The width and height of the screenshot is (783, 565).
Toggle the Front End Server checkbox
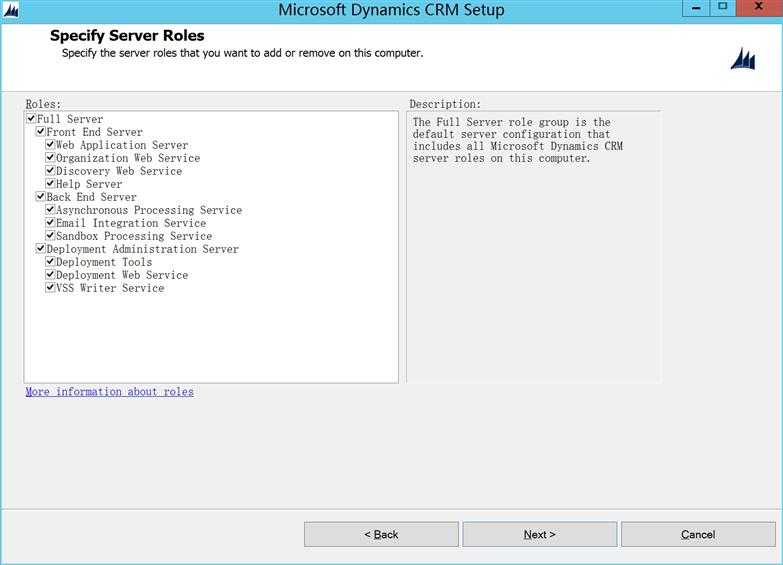pyautogui.click(x=41, y=131)
